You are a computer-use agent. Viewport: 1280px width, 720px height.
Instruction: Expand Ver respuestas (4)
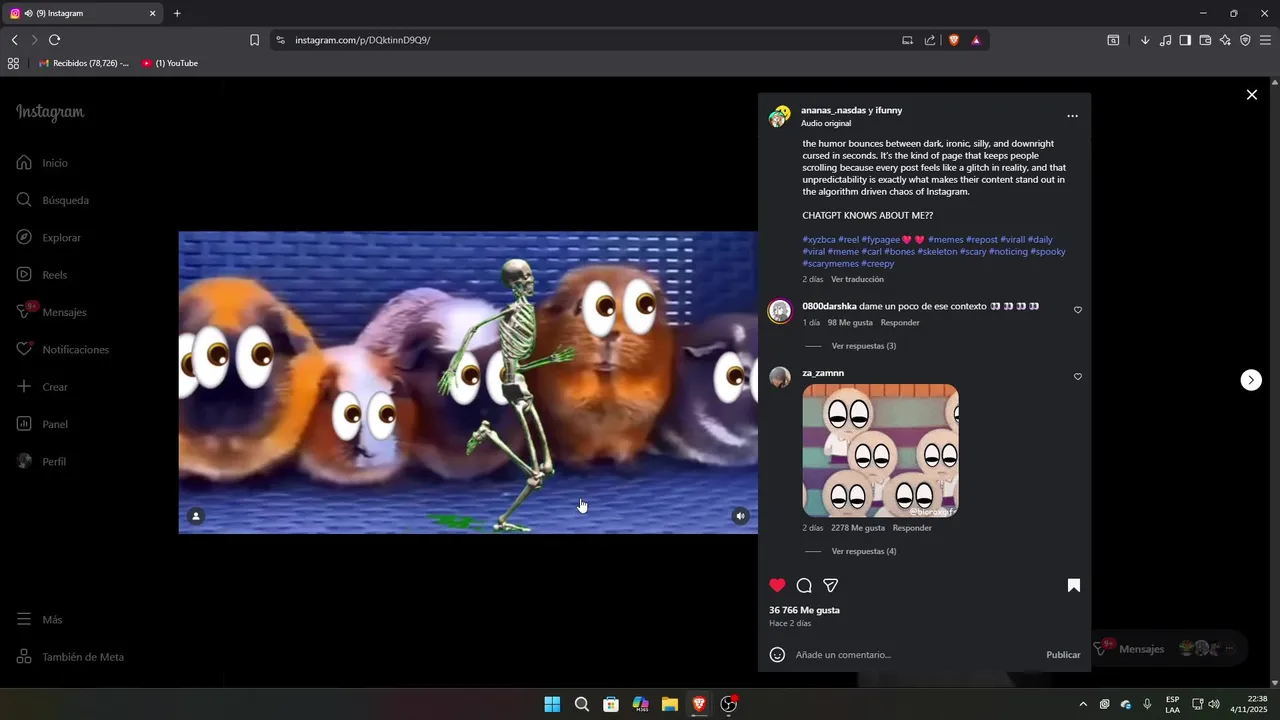pyautogui.click(x=864, y=551)
